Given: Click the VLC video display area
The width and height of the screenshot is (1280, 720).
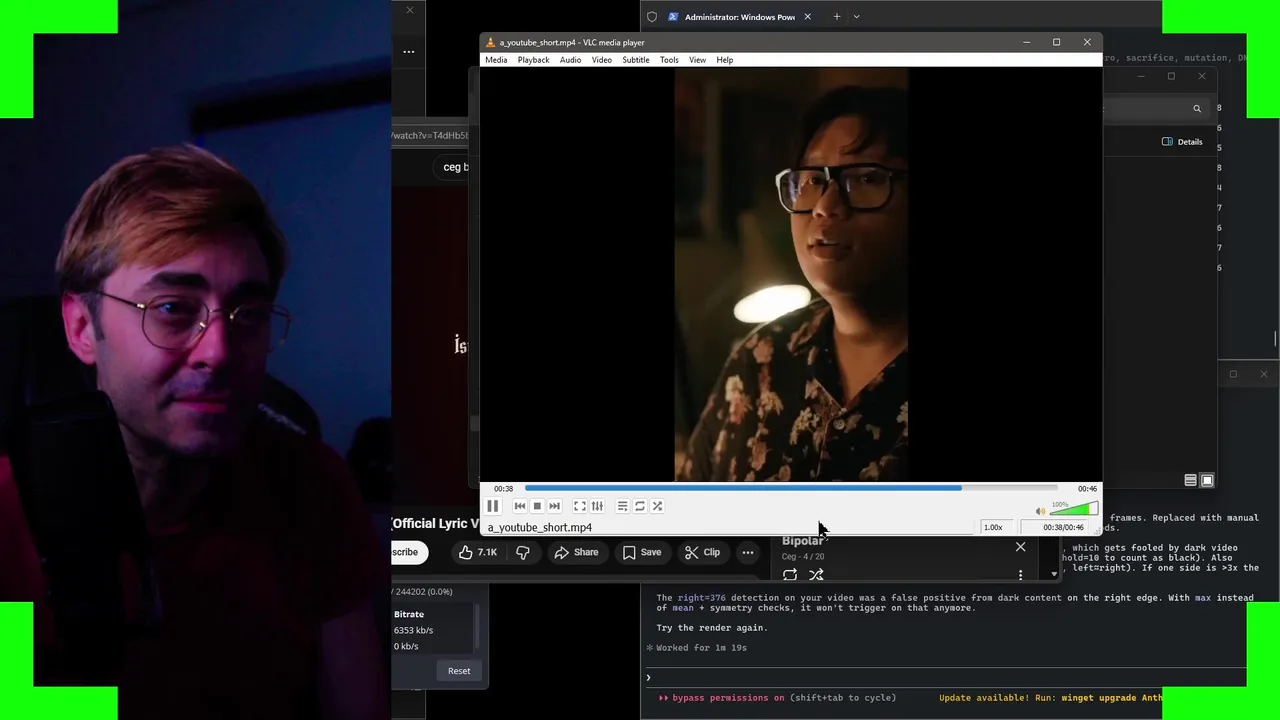Looking at the screenshot, I should (x=791, y=274).
